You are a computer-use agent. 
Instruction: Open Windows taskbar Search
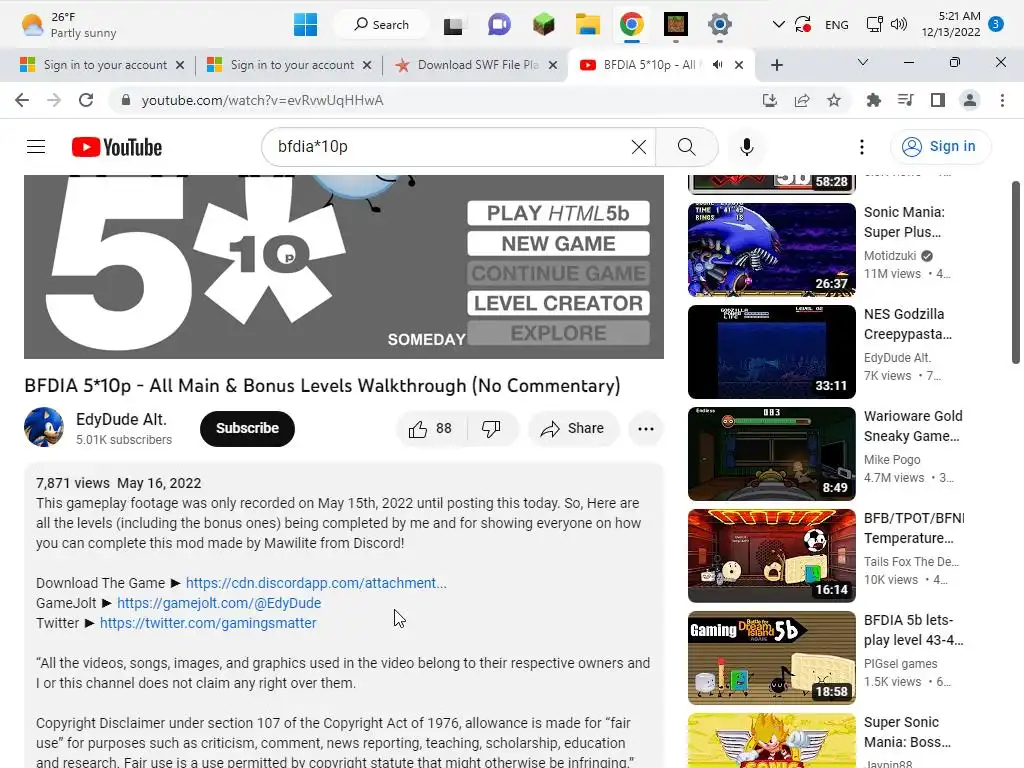(381, 25)
